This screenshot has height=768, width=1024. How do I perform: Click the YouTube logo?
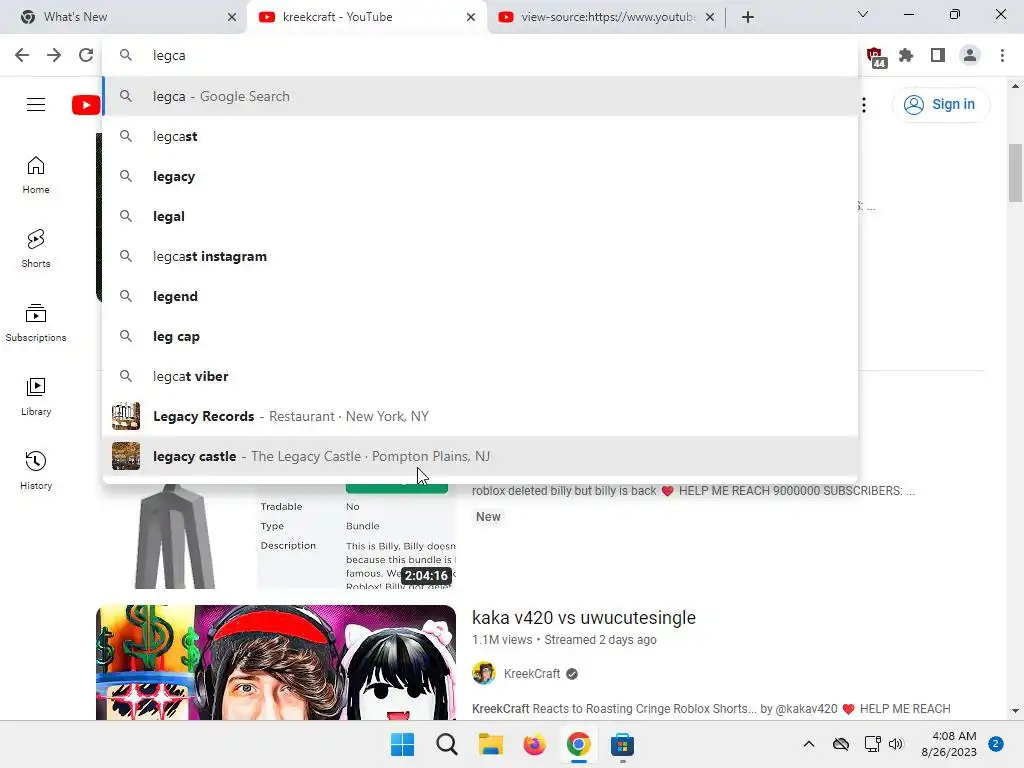click(x=86, y=104)
